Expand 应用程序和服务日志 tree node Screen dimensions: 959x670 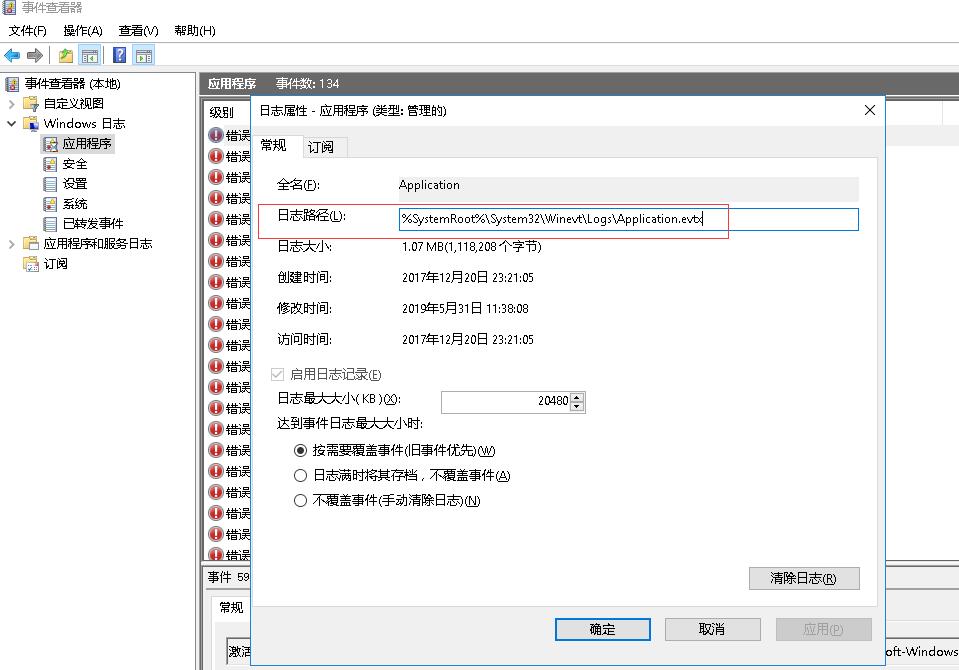[12, 244]
